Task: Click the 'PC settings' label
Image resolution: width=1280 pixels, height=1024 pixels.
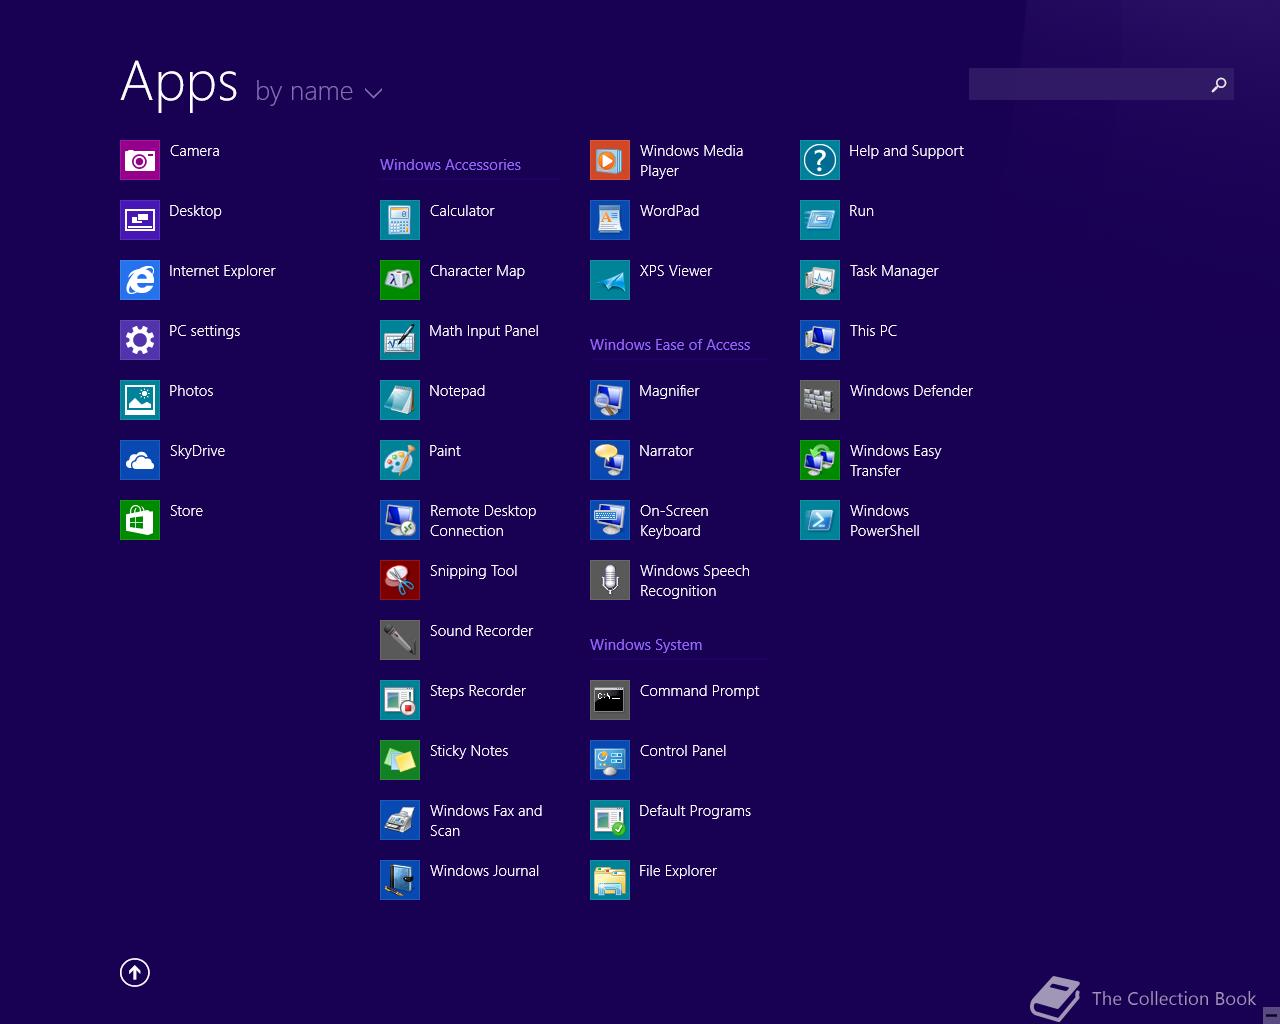Action: (204, 331)
